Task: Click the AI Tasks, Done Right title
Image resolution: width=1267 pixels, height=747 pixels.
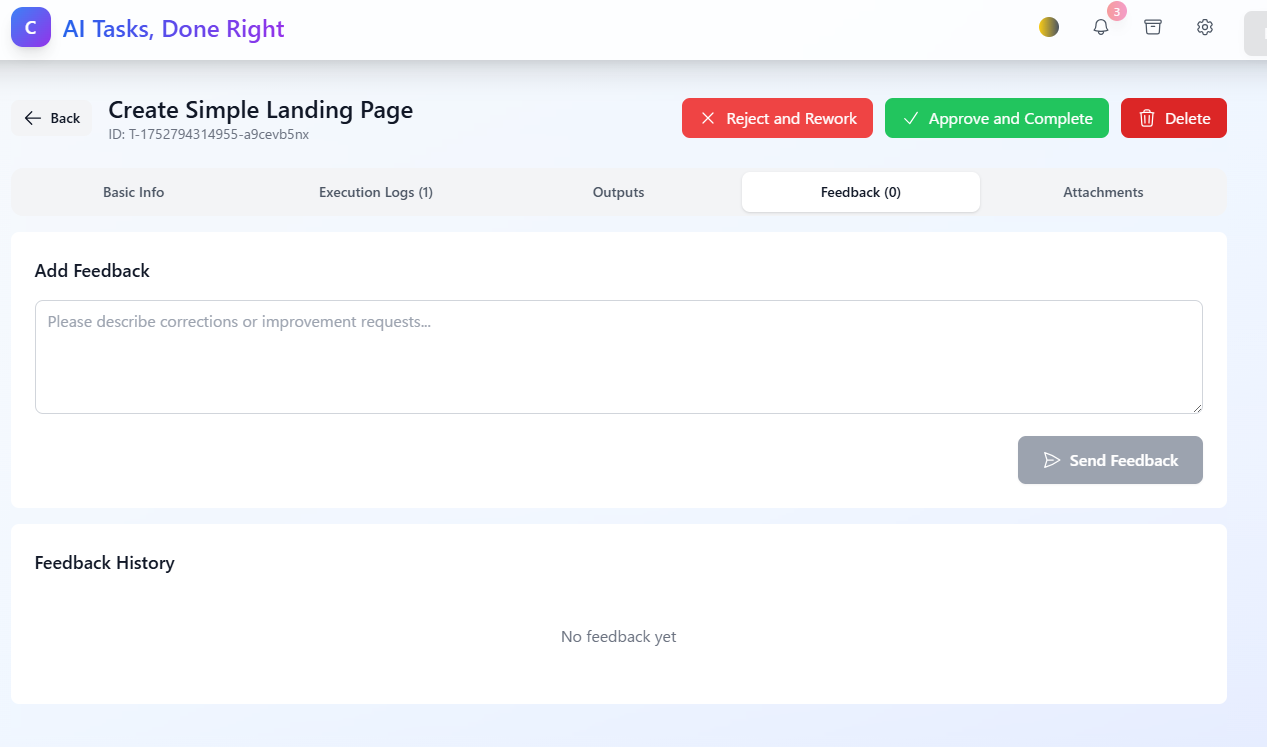Action: pyautogui.click(x=174, y=29)
